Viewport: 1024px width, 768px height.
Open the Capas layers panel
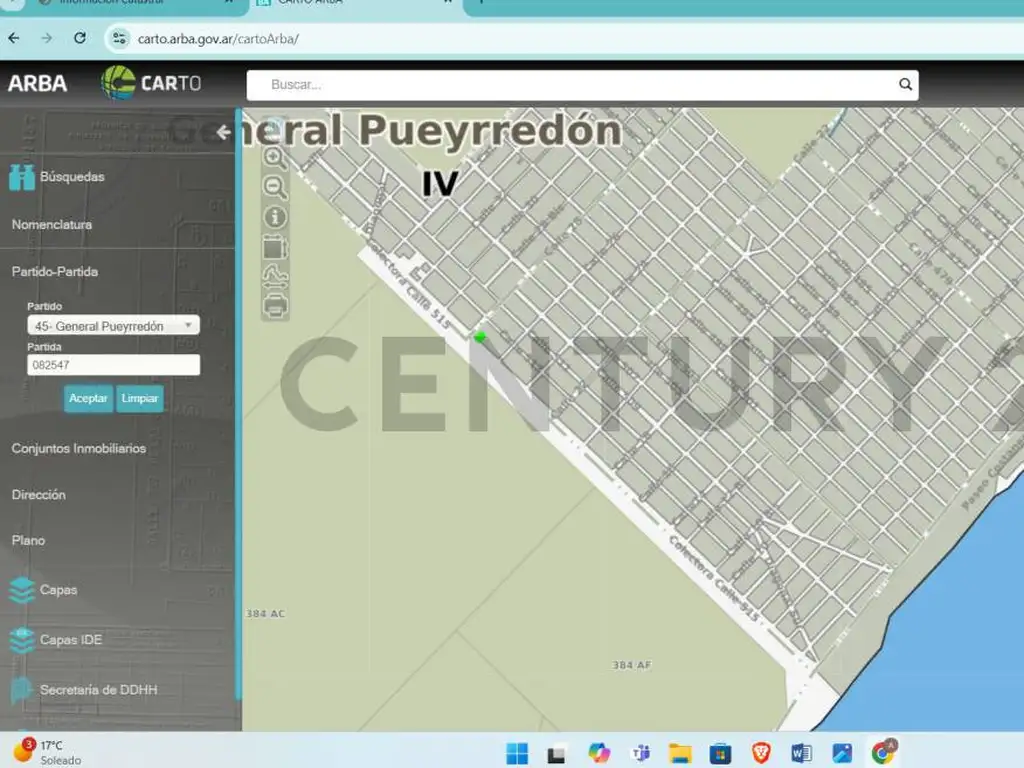click(x=58, y=590)
